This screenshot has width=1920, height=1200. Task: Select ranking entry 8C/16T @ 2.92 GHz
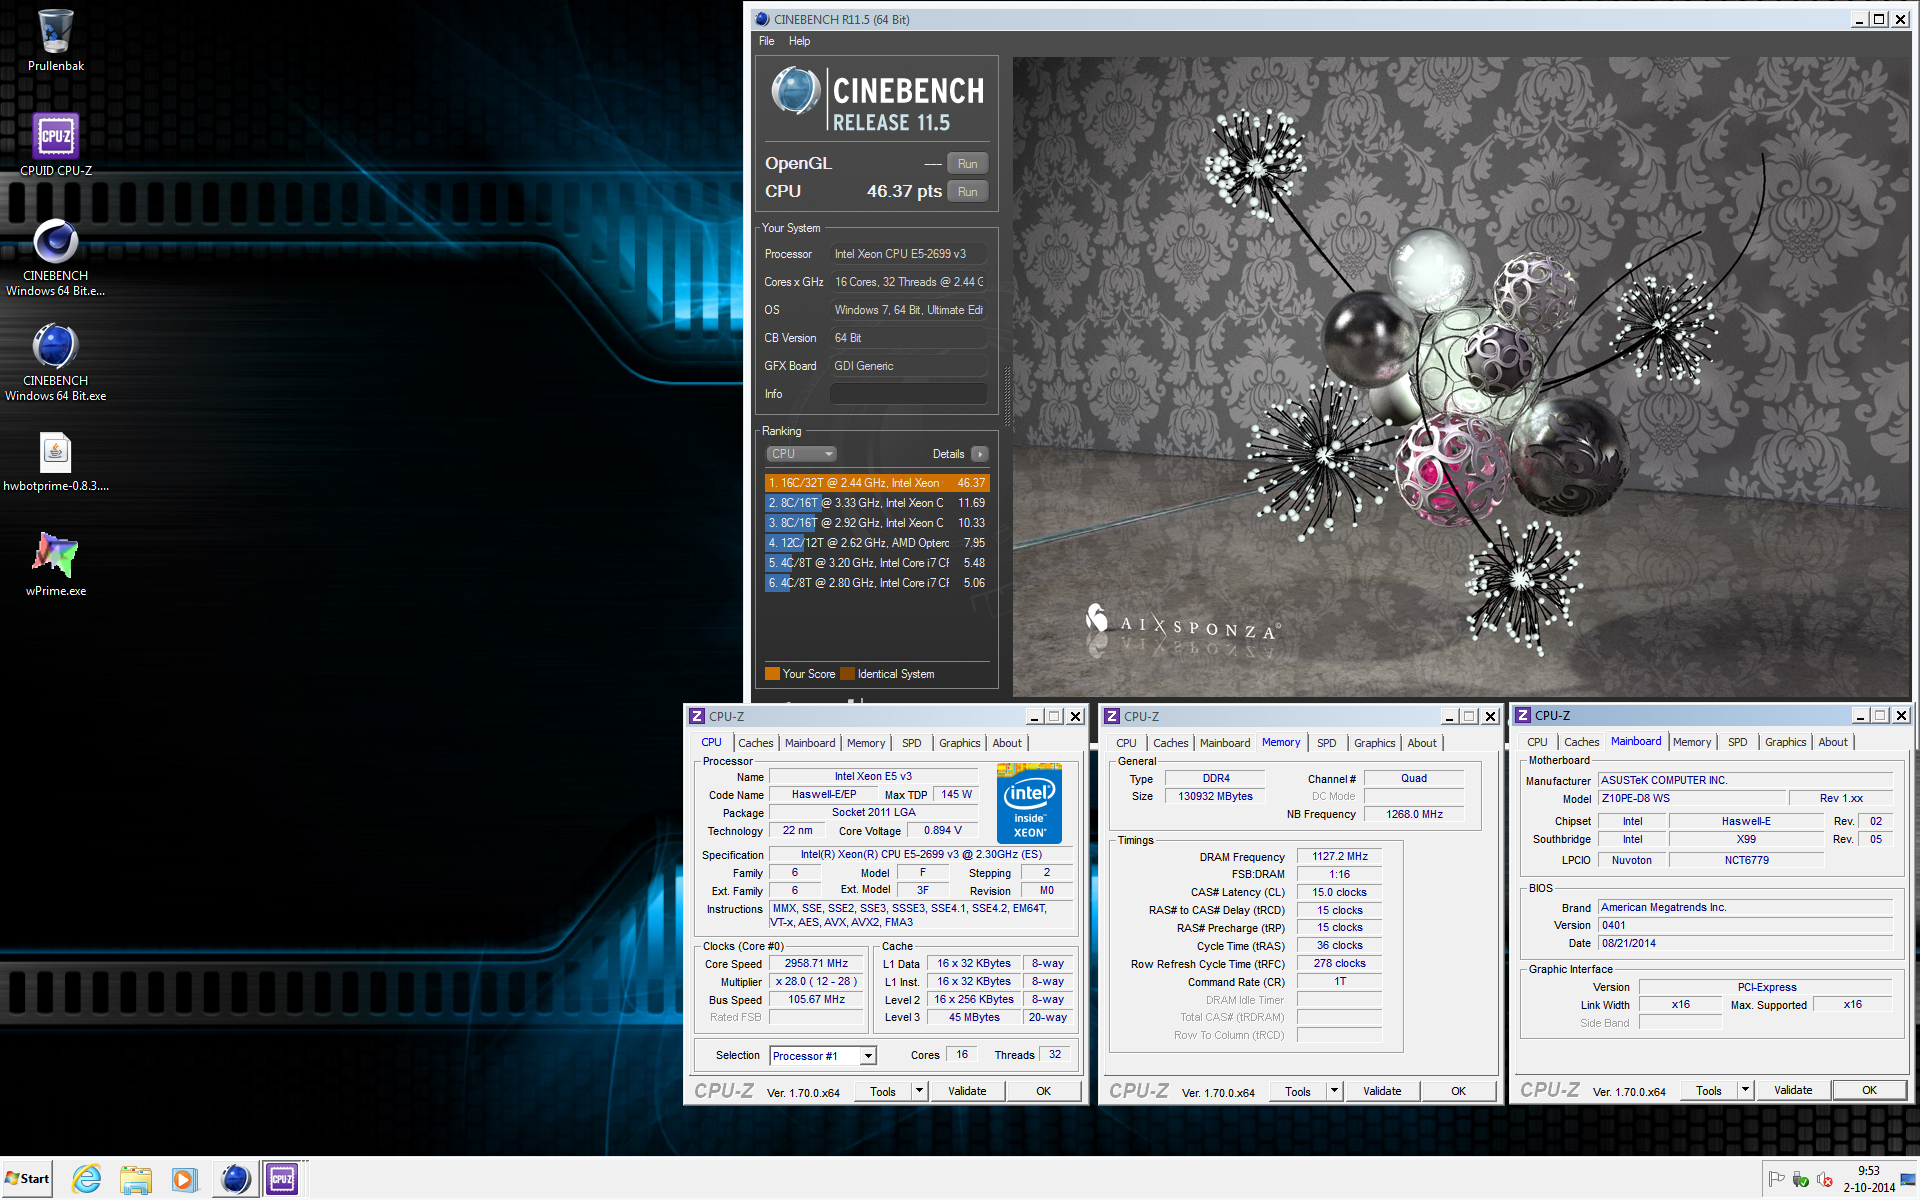(877, 523)
